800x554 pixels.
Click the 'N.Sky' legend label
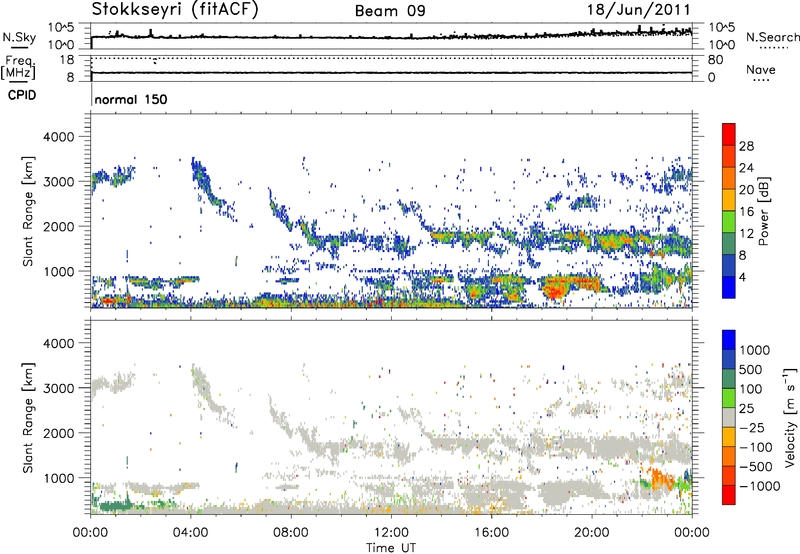[19, 37]
